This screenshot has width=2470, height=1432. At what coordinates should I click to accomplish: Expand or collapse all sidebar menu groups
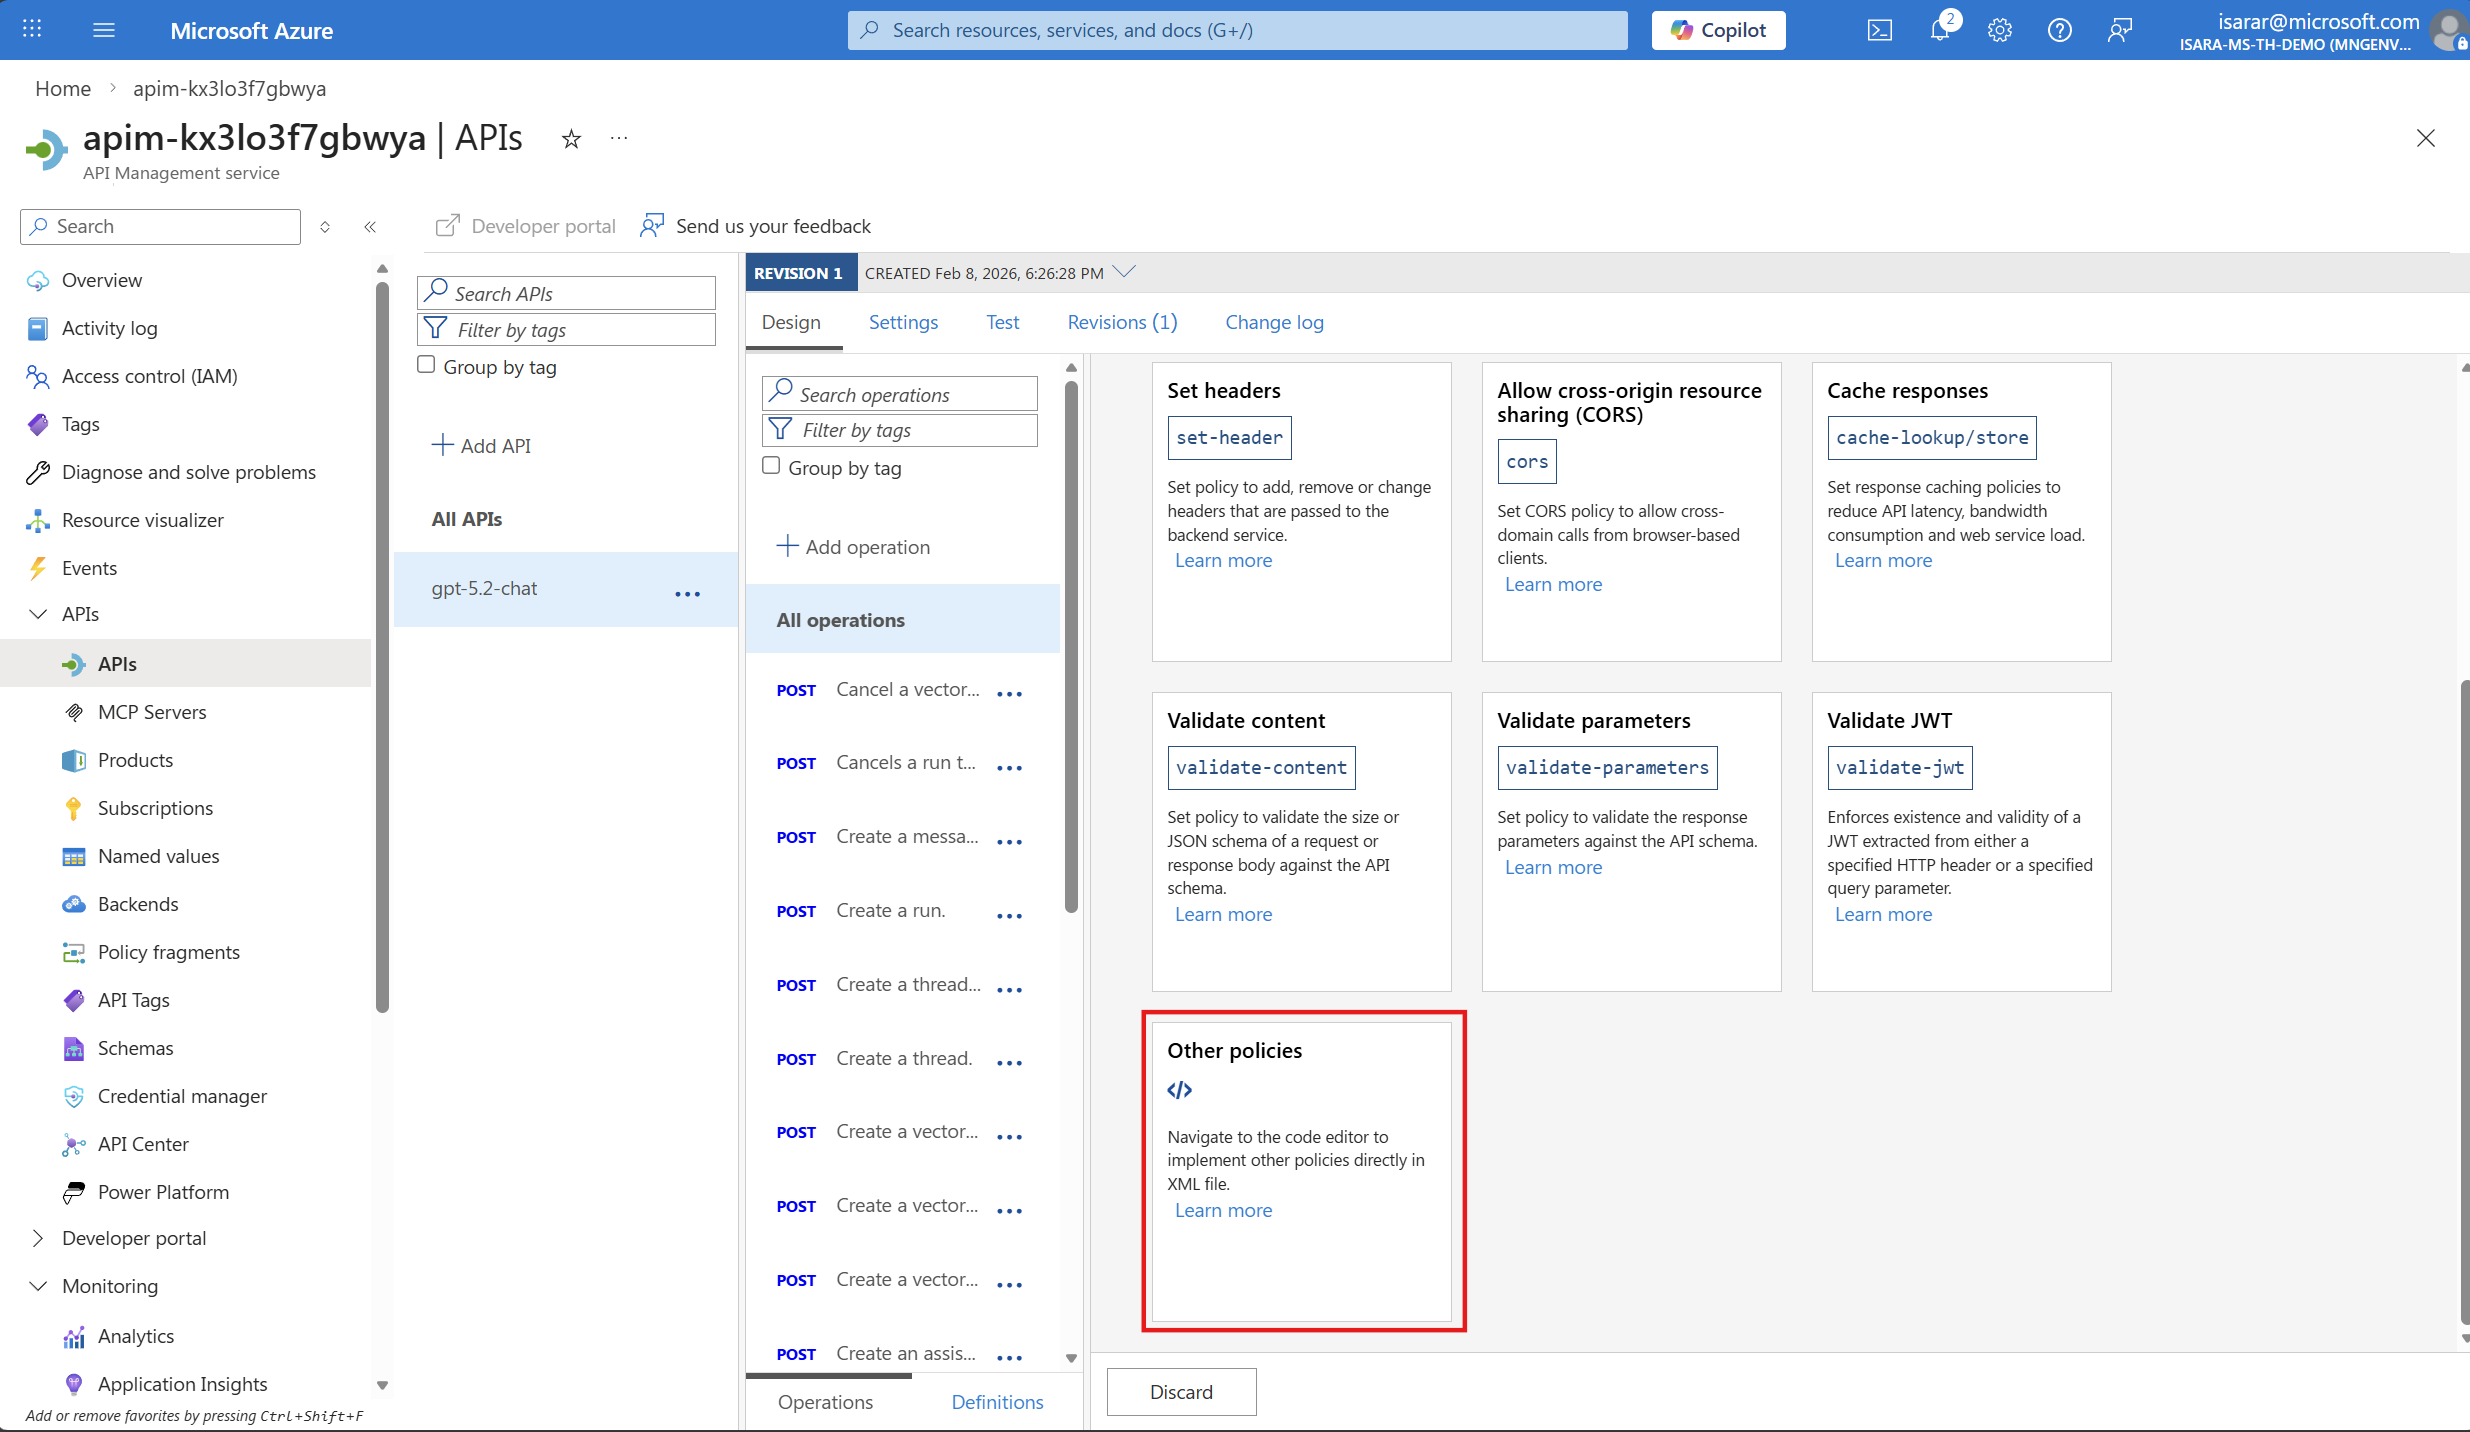pyautogui.click(x=325, y=227)
